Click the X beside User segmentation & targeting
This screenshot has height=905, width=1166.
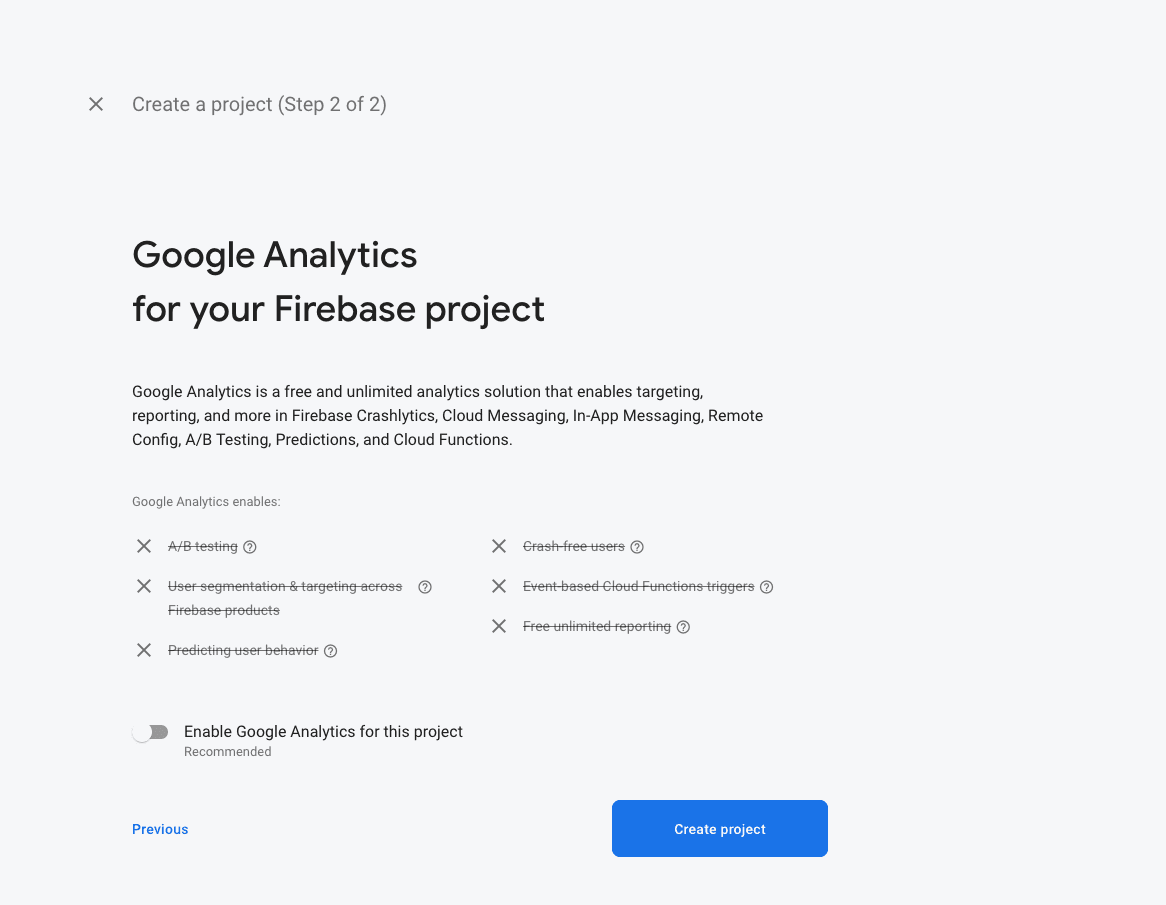click(143, 586)
